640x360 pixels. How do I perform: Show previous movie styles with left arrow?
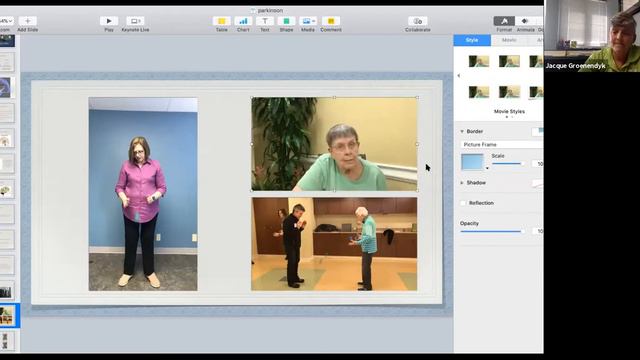[459, 76]
